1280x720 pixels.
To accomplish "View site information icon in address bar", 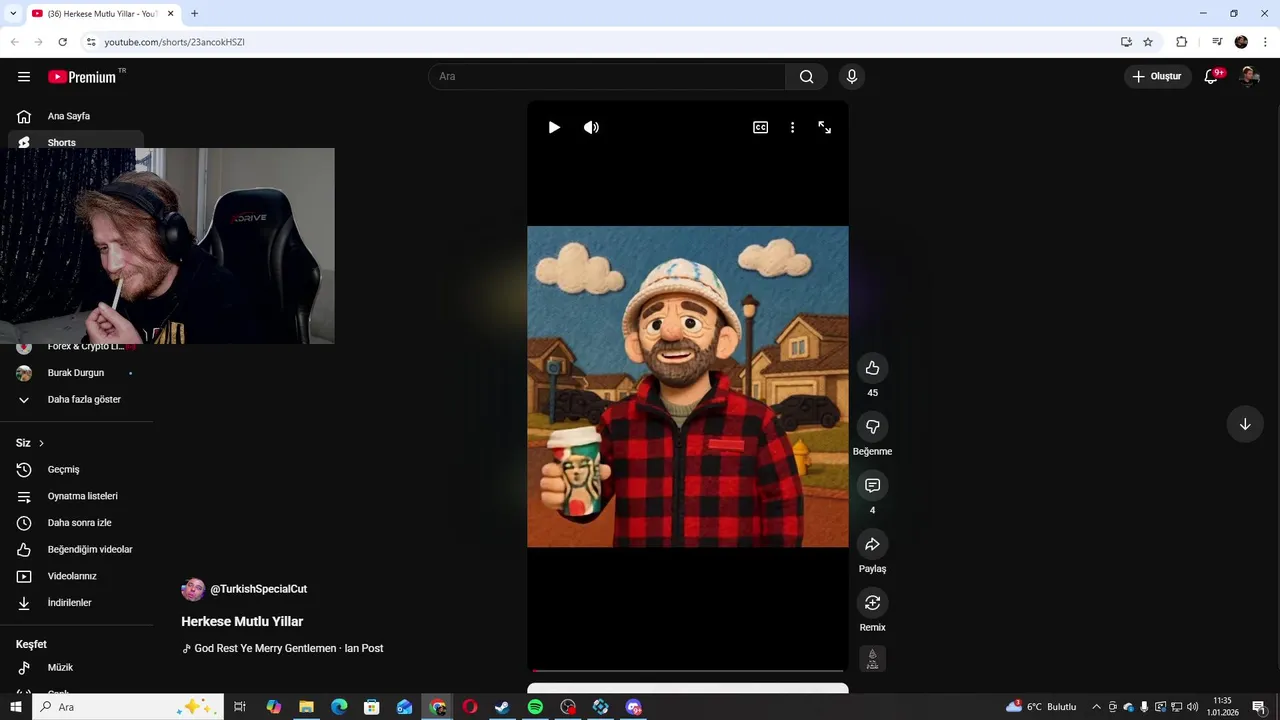I will click(x=91, y=42).
